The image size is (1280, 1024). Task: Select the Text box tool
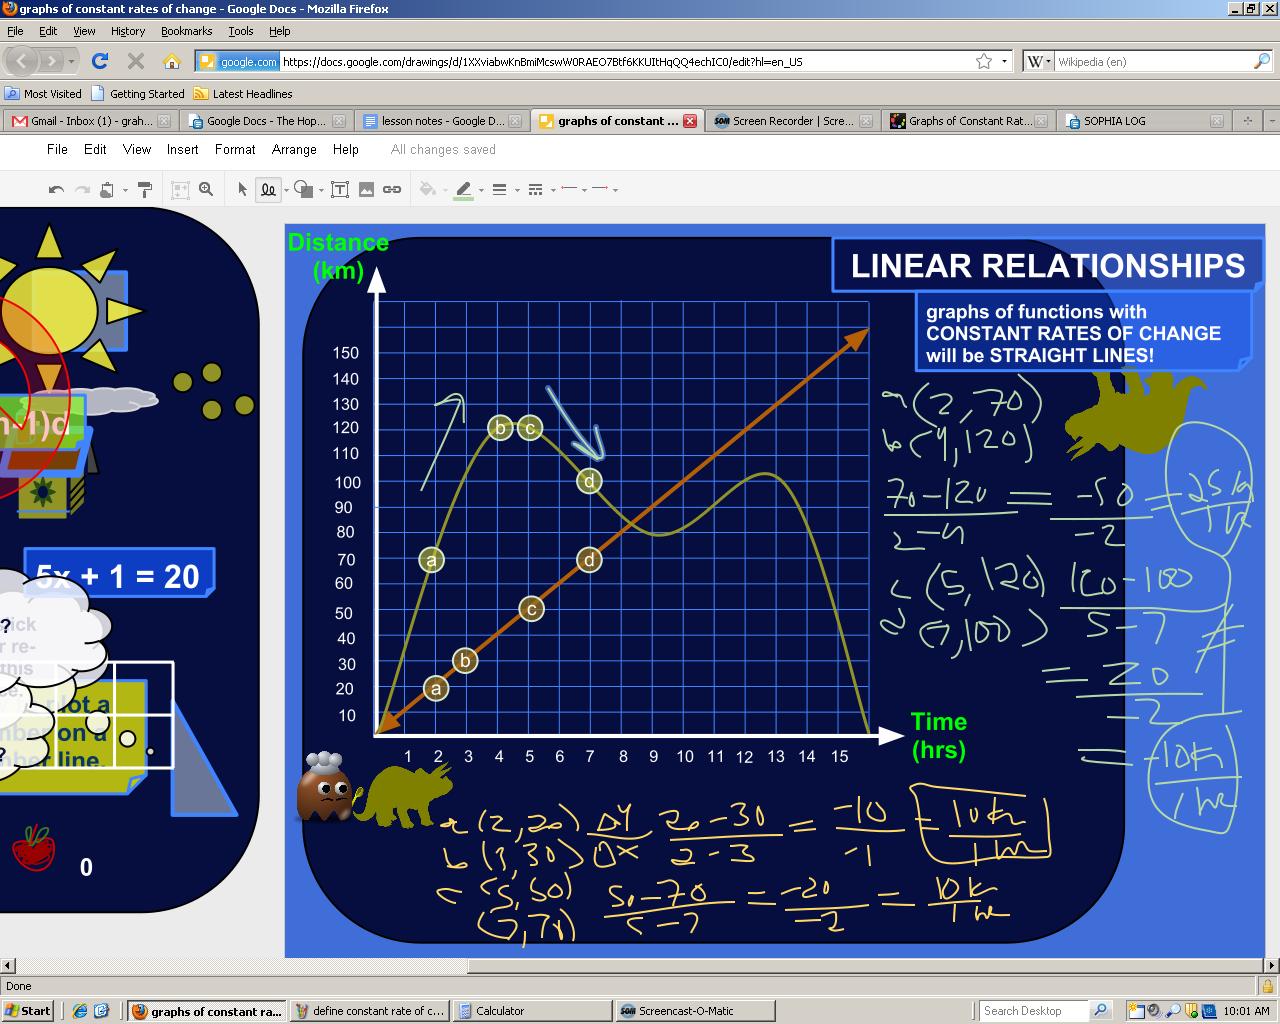pos(340,189)
